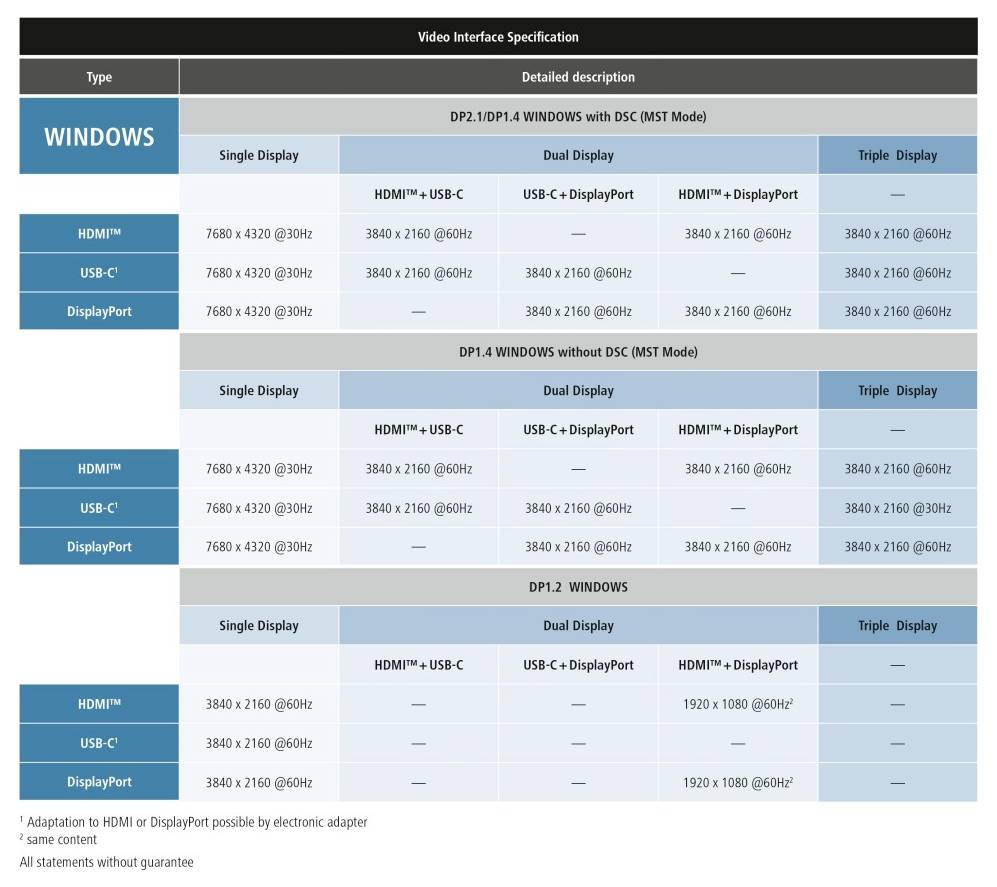997x887 pixels.
Task: Click 1920 x 1080 @60Hz in DP1.2 HDMI row
Action: click(738, 704)
